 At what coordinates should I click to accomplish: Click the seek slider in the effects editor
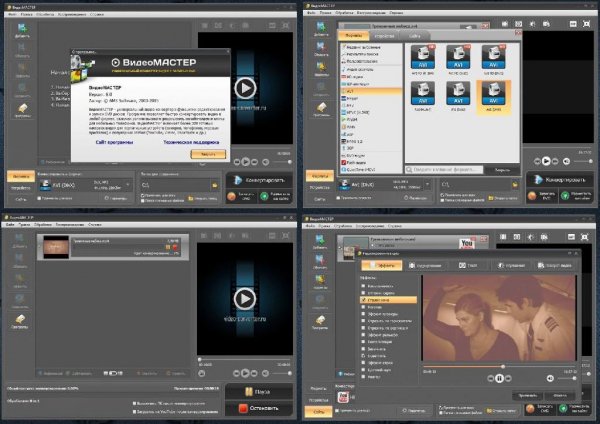click(499, 366)
